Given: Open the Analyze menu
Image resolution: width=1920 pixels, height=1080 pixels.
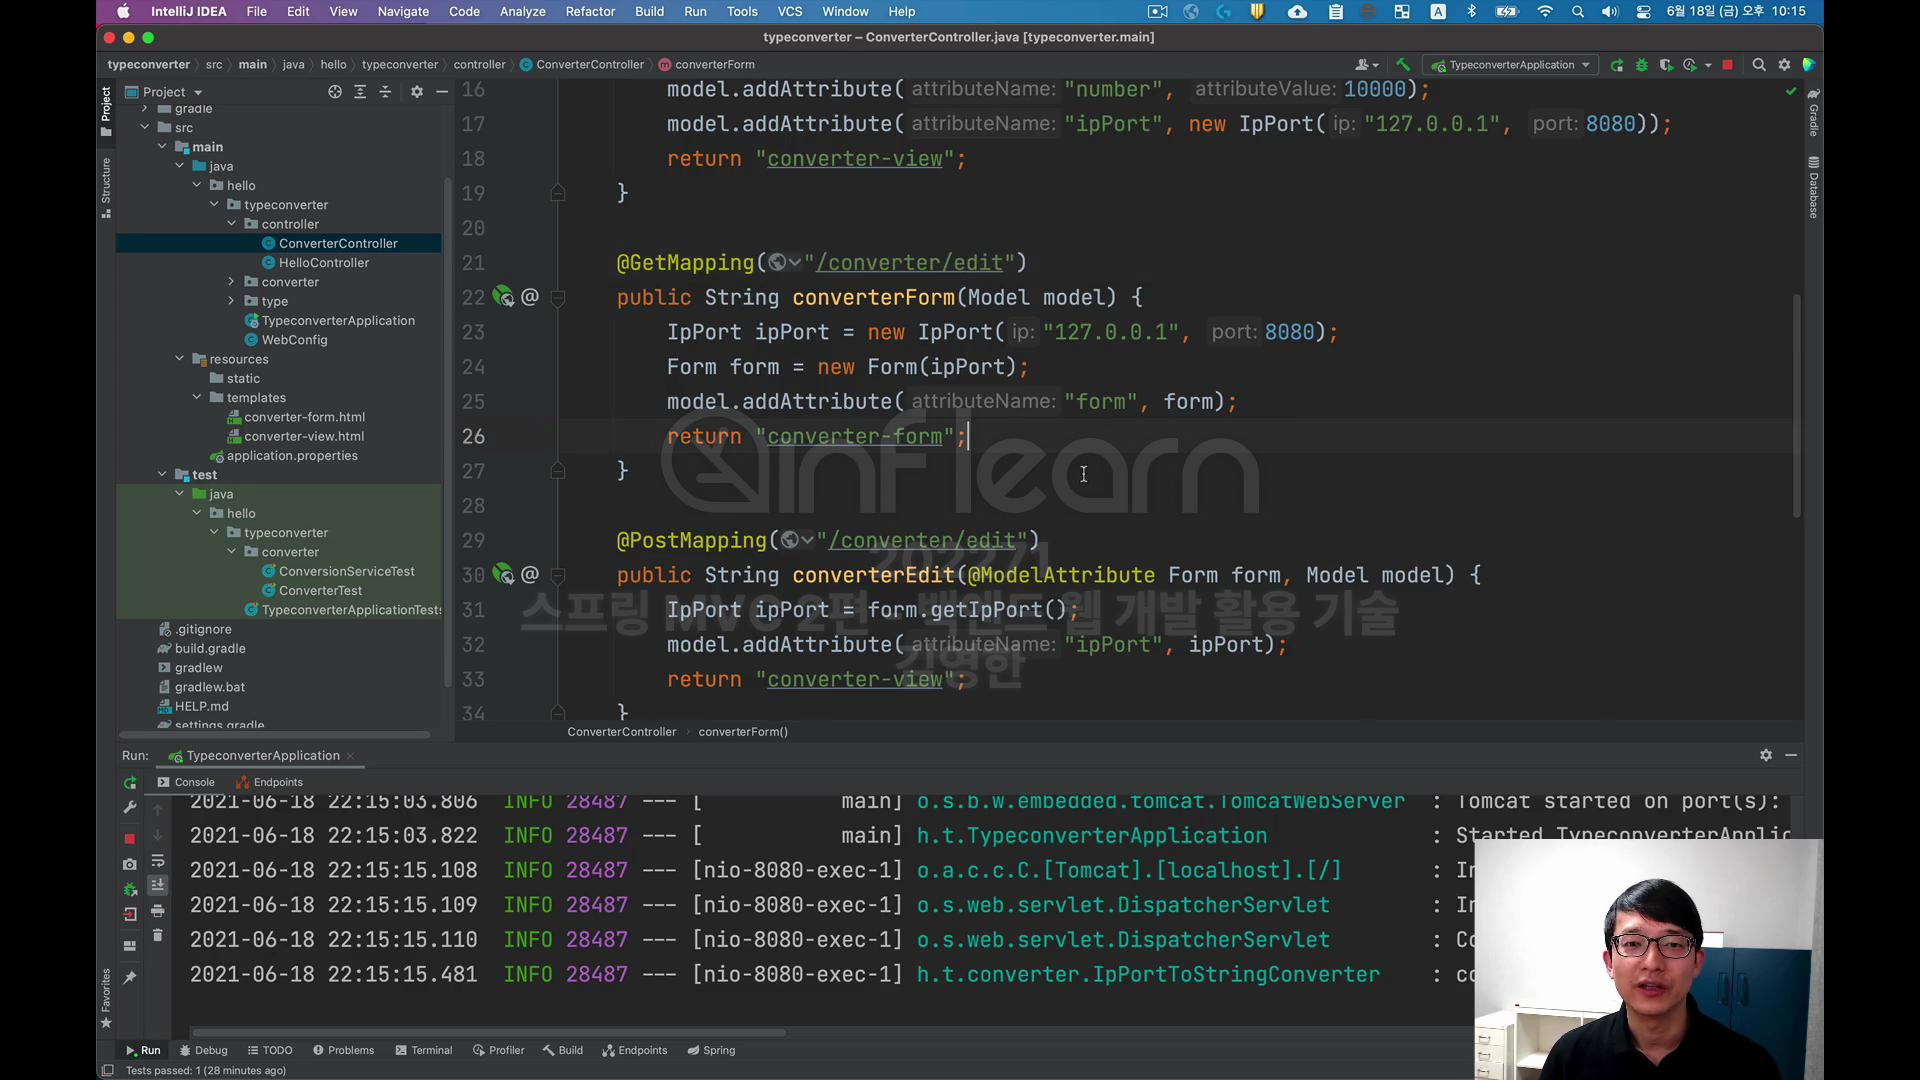Looking at the screenshot, I should [x=522, y=11].
